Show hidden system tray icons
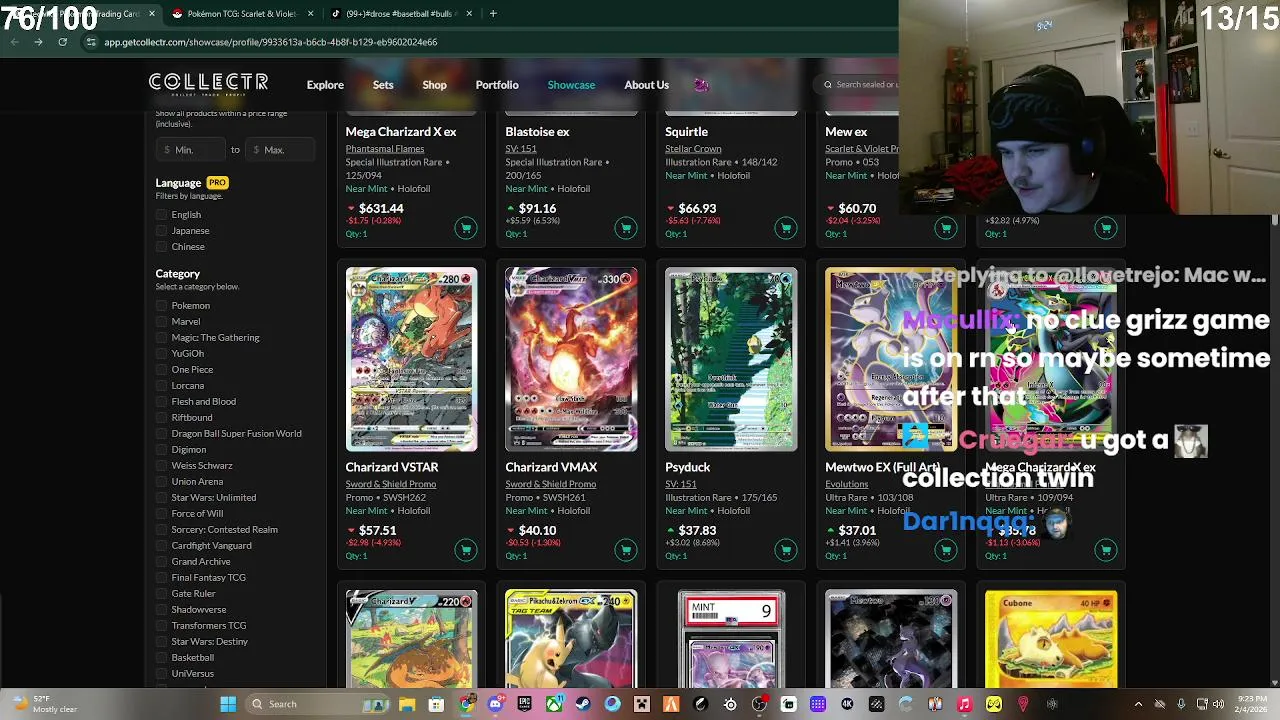The height and width of the screenshot is (720, 1280). [x=1138, y=704]
